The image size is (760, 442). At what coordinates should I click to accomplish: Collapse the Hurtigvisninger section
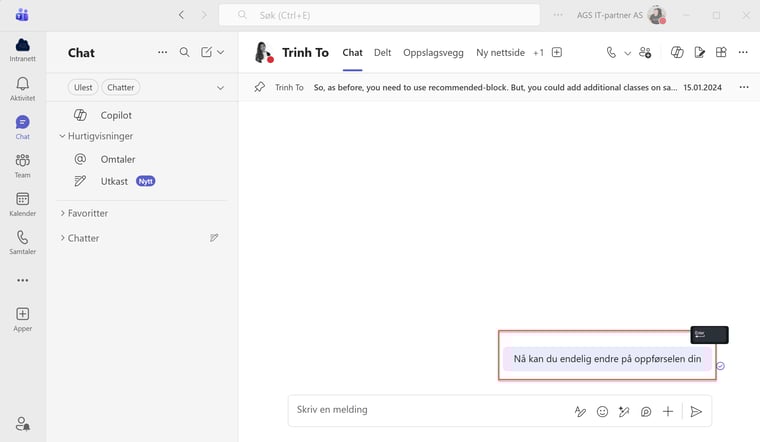(x=62, y=136)
